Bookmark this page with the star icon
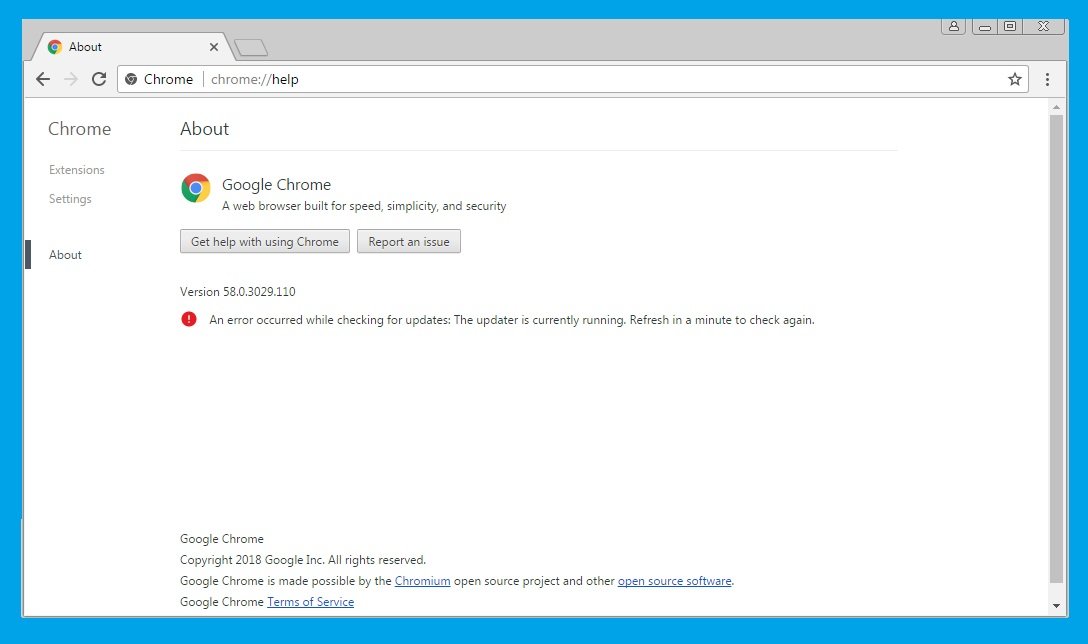Screen dimensions: 1088x644 point(1014,79)
